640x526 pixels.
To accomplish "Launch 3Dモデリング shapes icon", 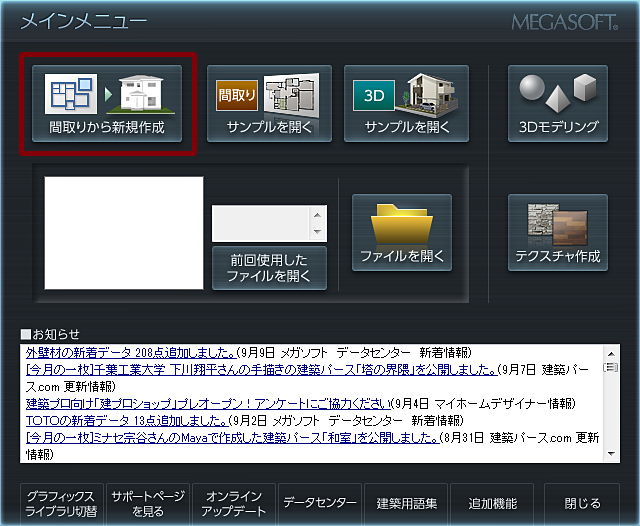I will (x=558, y=94).
